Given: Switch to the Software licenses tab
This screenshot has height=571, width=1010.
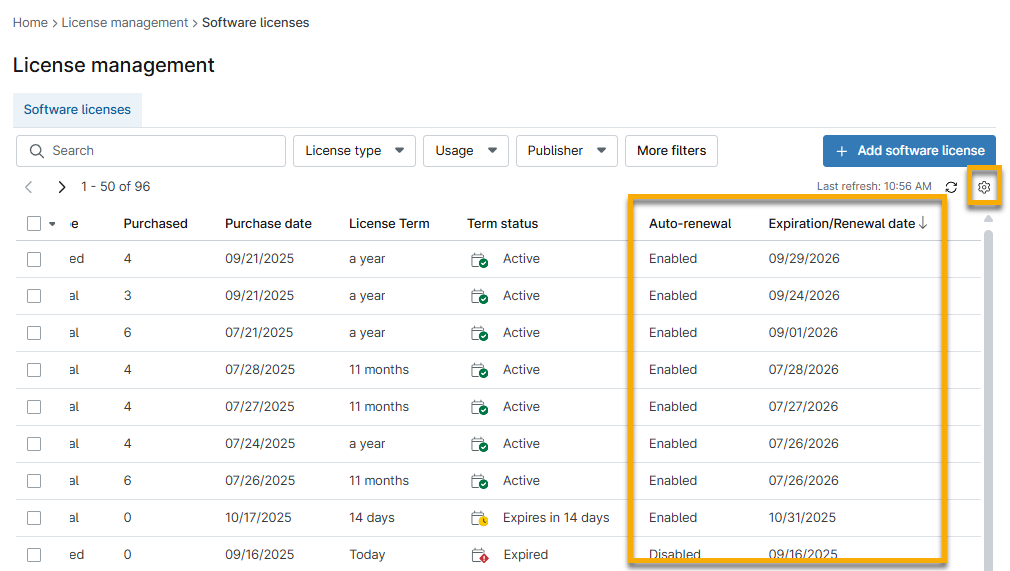Looking at the screenshot, I should coord(77,110).
